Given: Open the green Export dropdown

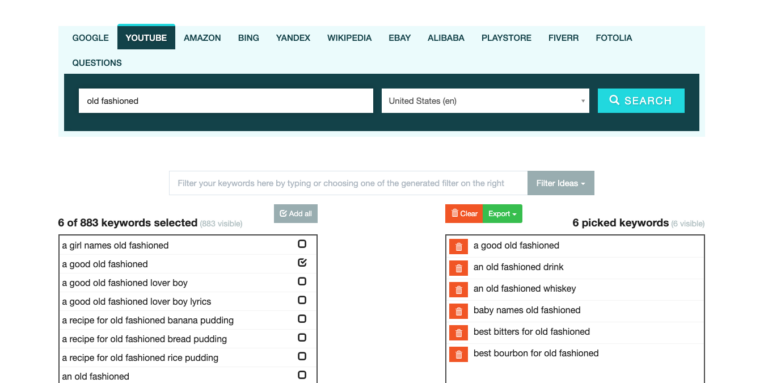Looking at the screenshot, I should 503,214.
